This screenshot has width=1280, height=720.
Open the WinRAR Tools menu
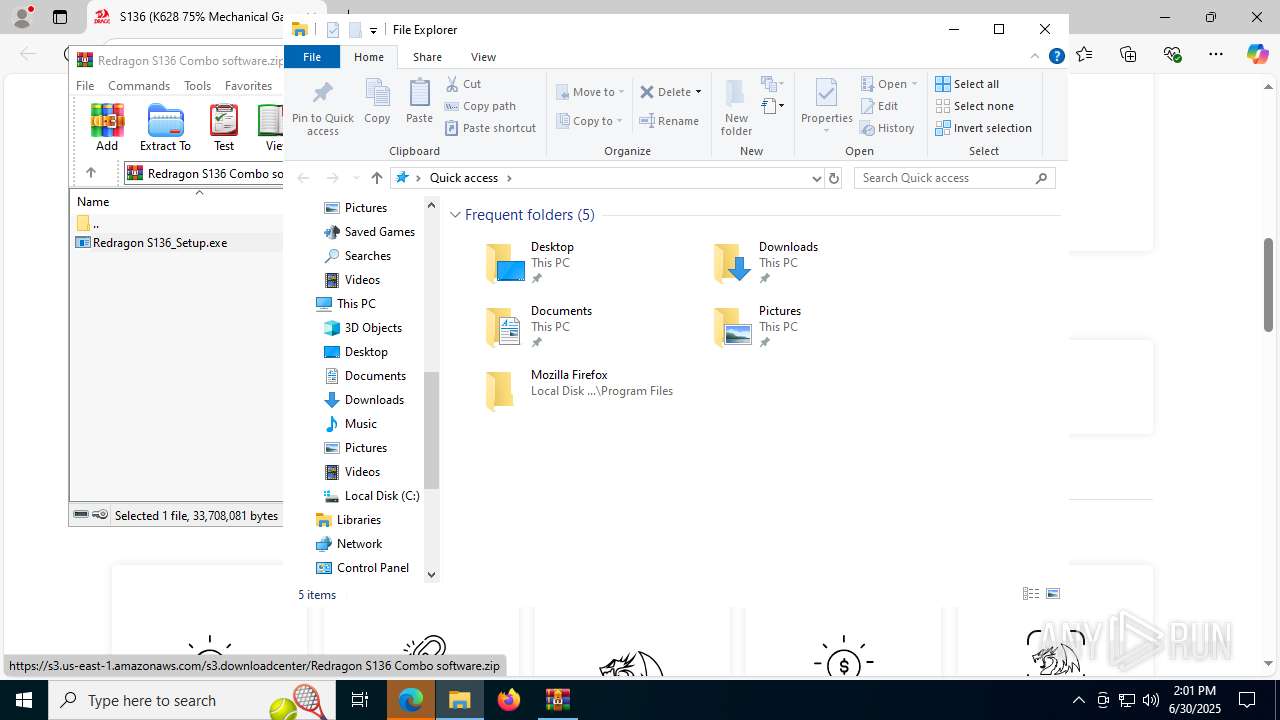click(197, 86)
